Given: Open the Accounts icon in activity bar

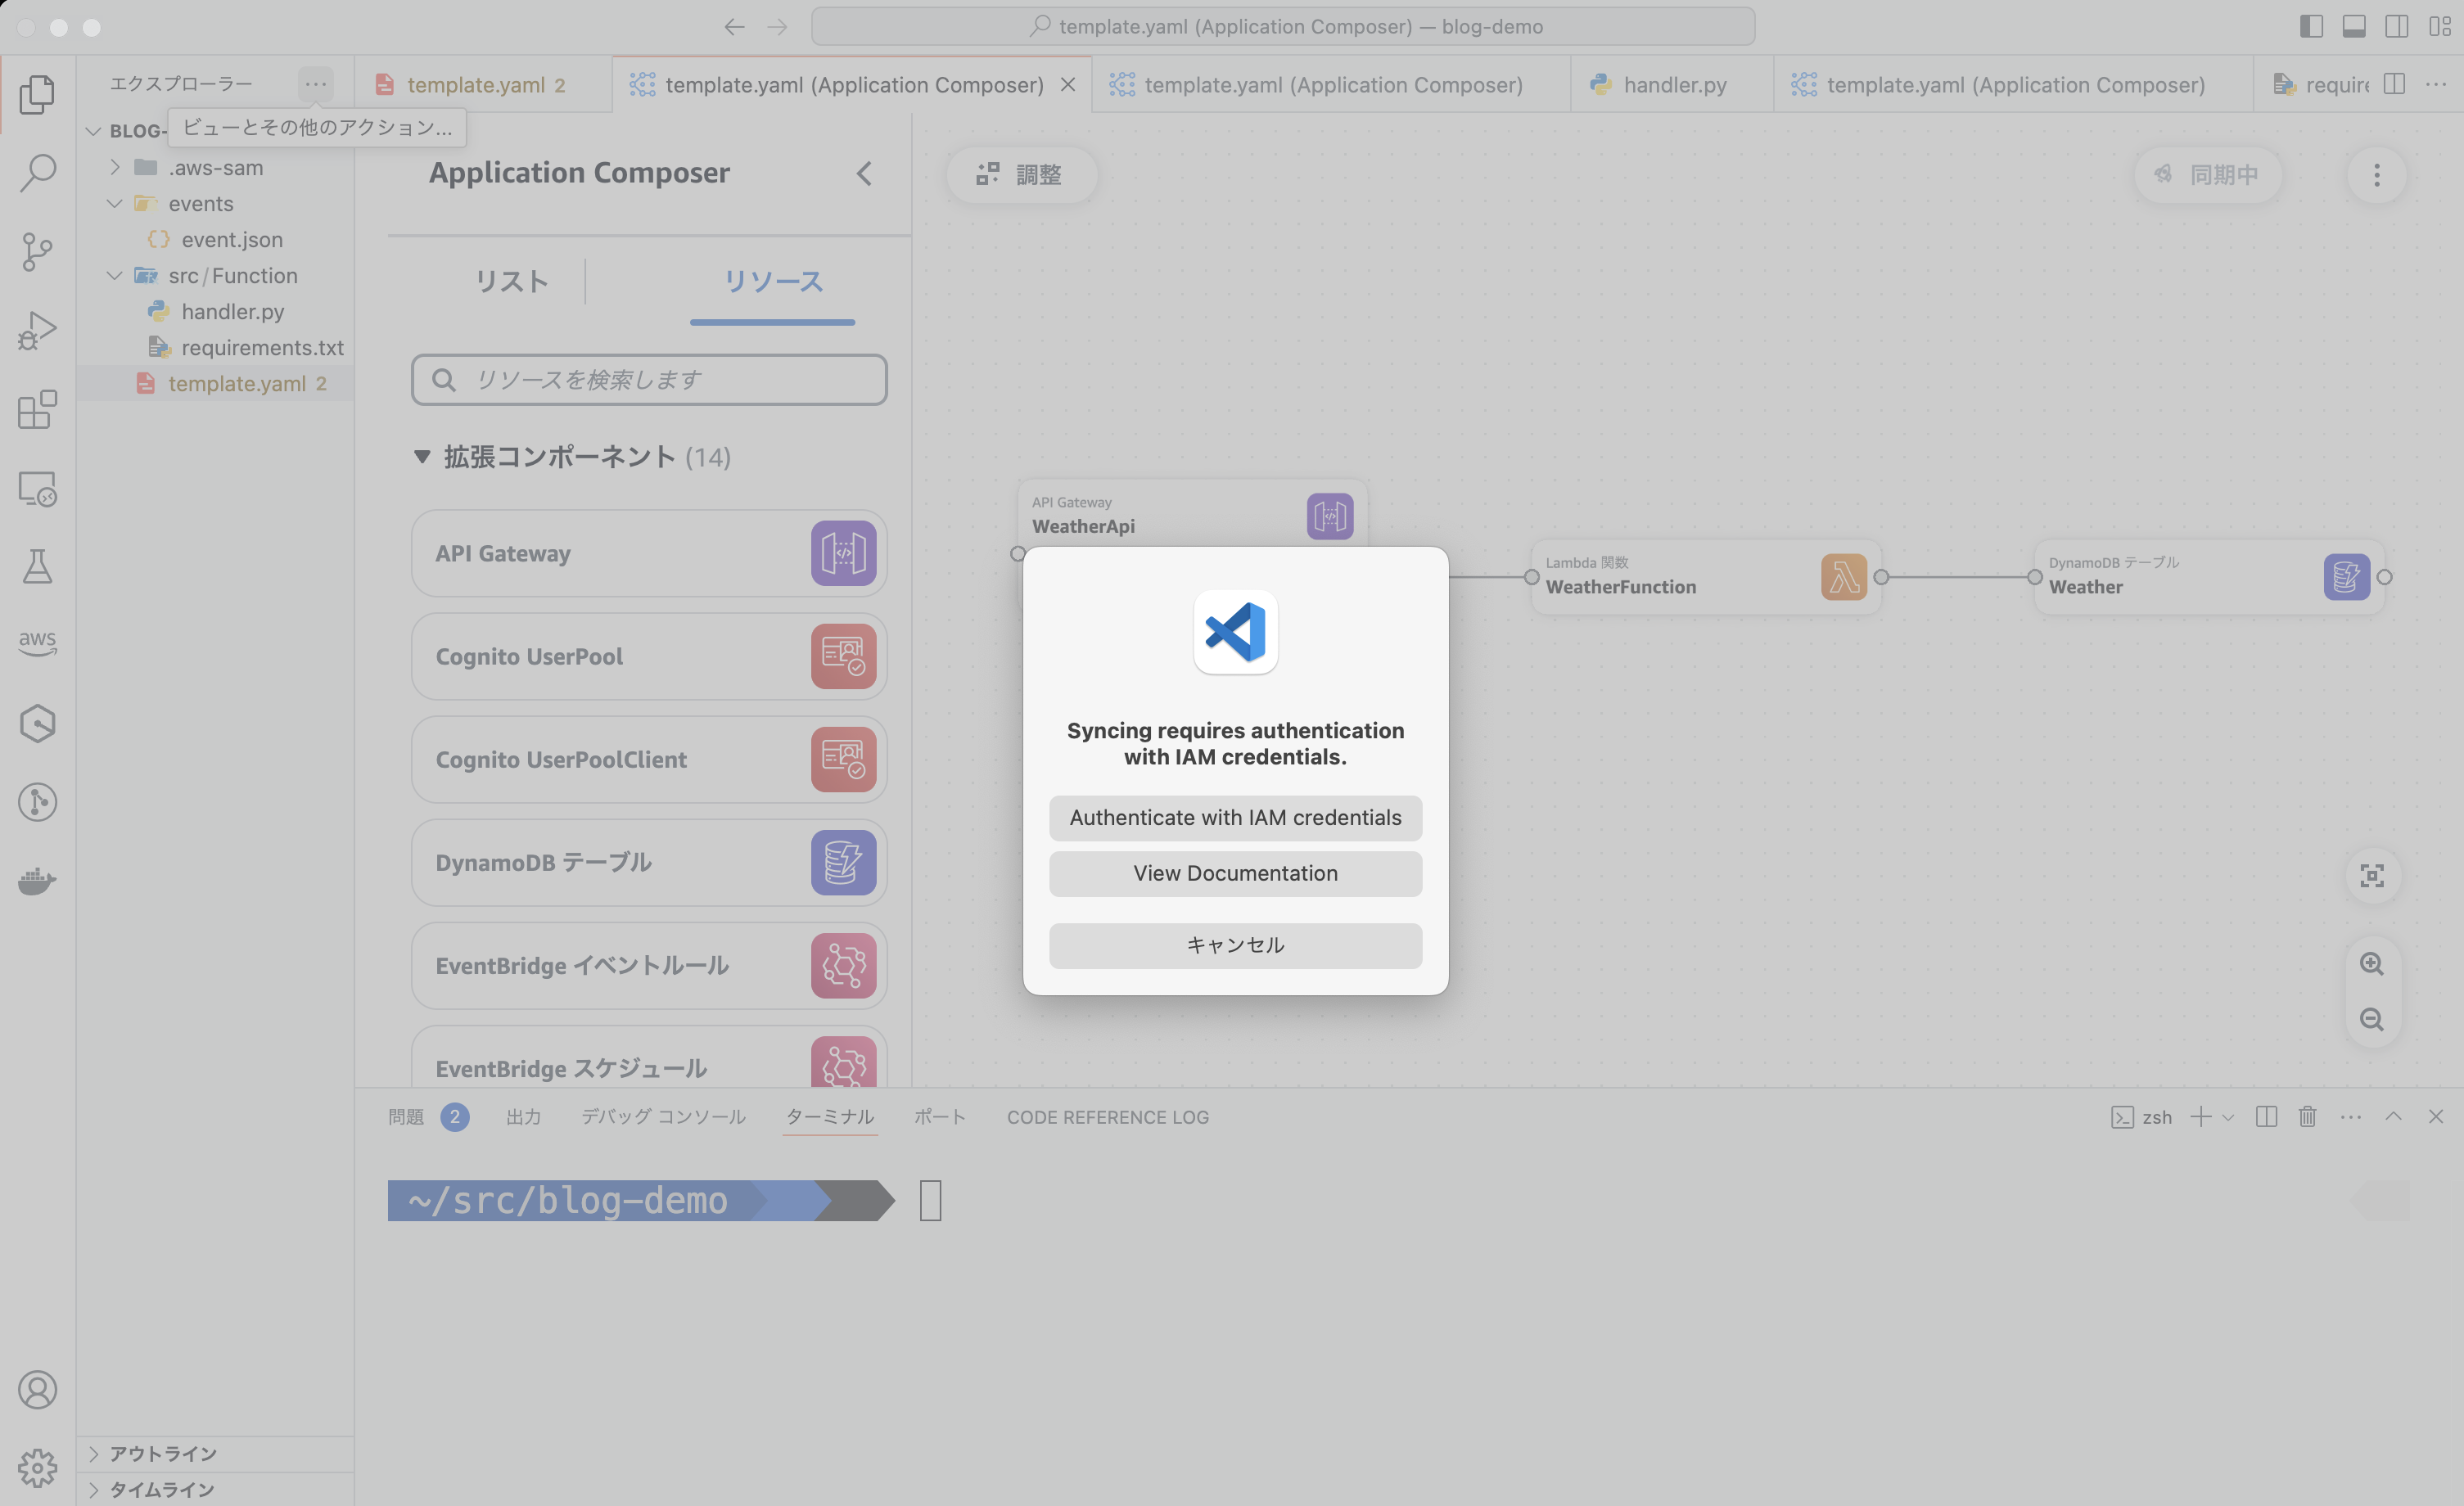Looking at the screenshot, I should pyautogui.click(x=37, y=1389).
